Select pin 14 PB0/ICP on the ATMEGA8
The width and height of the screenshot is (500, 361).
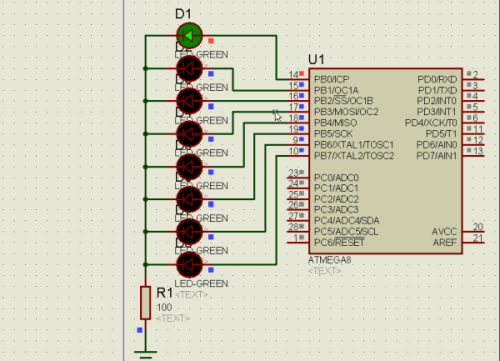click(x=298, y=79)
